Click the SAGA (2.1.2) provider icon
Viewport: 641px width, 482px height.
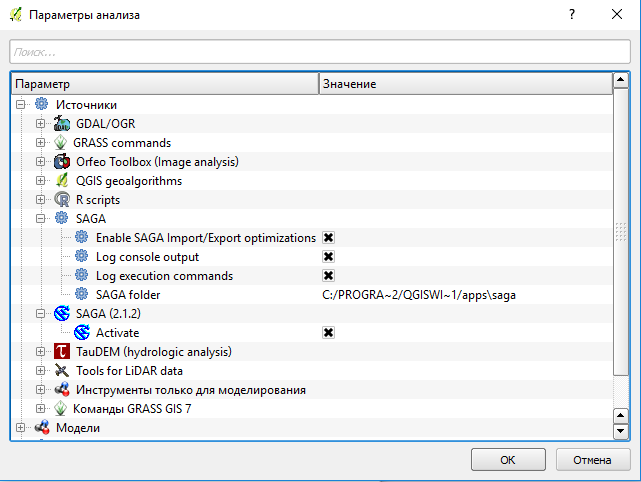(62, 314)
